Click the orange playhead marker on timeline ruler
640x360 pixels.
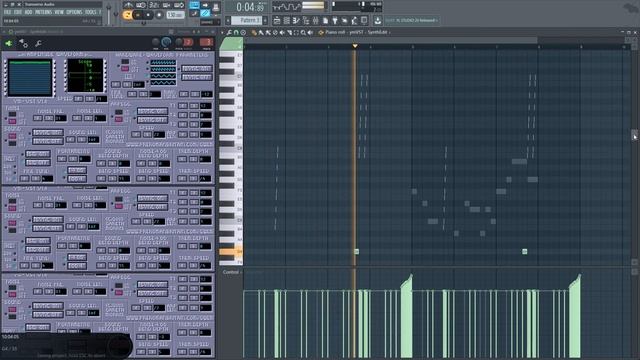point(355,46)
